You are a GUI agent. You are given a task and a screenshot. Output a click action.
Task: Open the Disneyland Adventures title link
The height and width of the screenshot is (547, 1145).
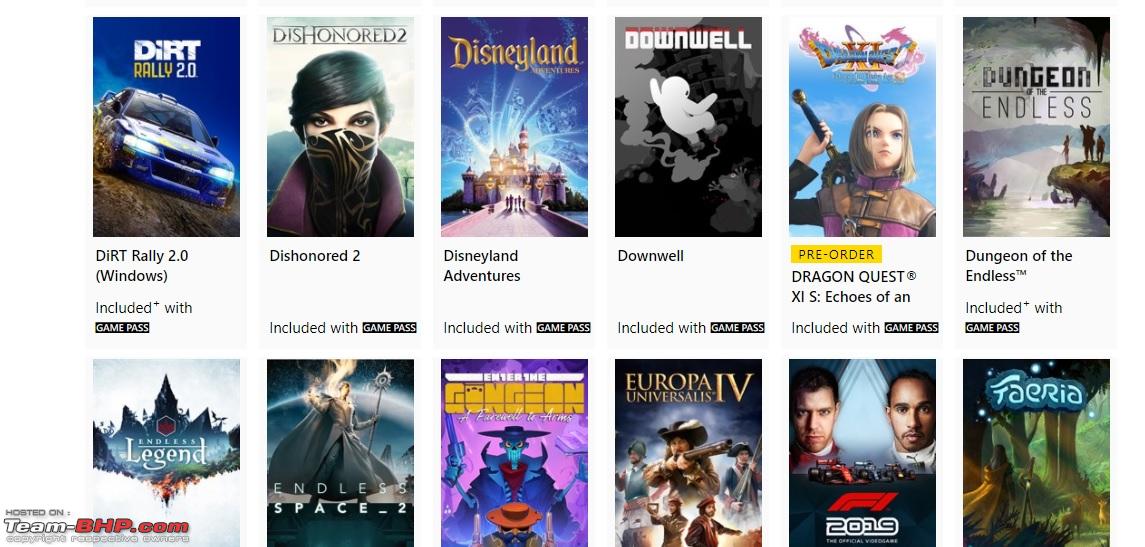(482, 266)
